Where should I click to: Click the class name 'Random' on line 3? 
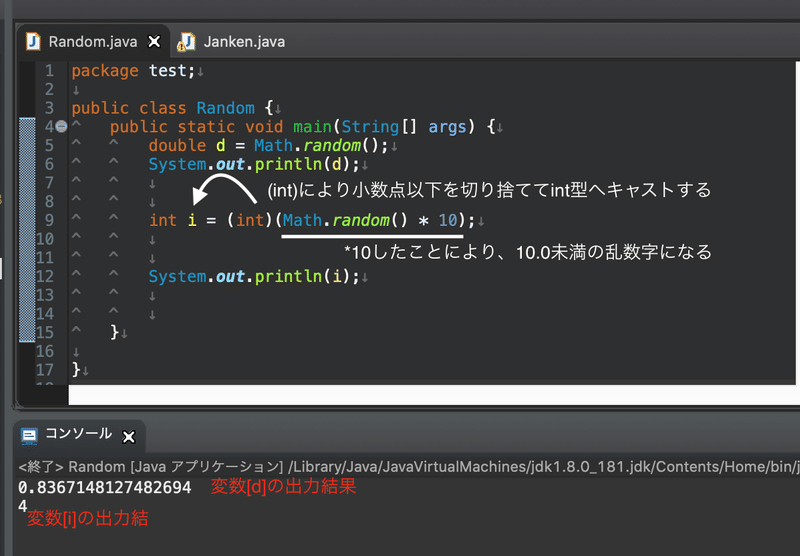point(226,108)
